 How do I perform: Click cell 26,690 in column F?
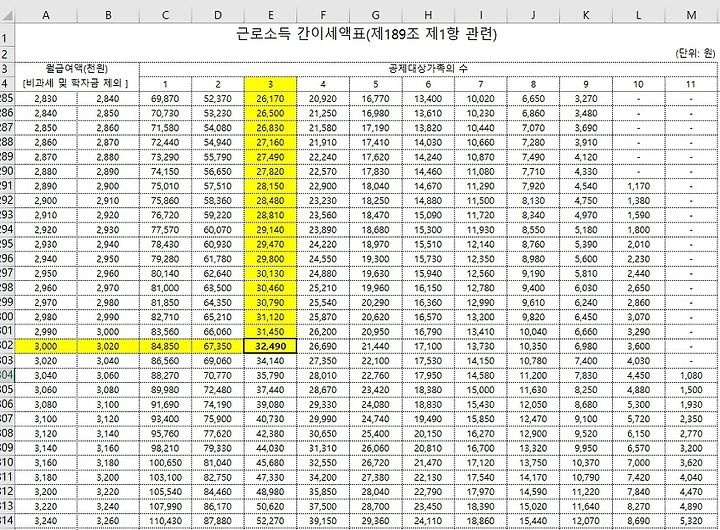323,346
